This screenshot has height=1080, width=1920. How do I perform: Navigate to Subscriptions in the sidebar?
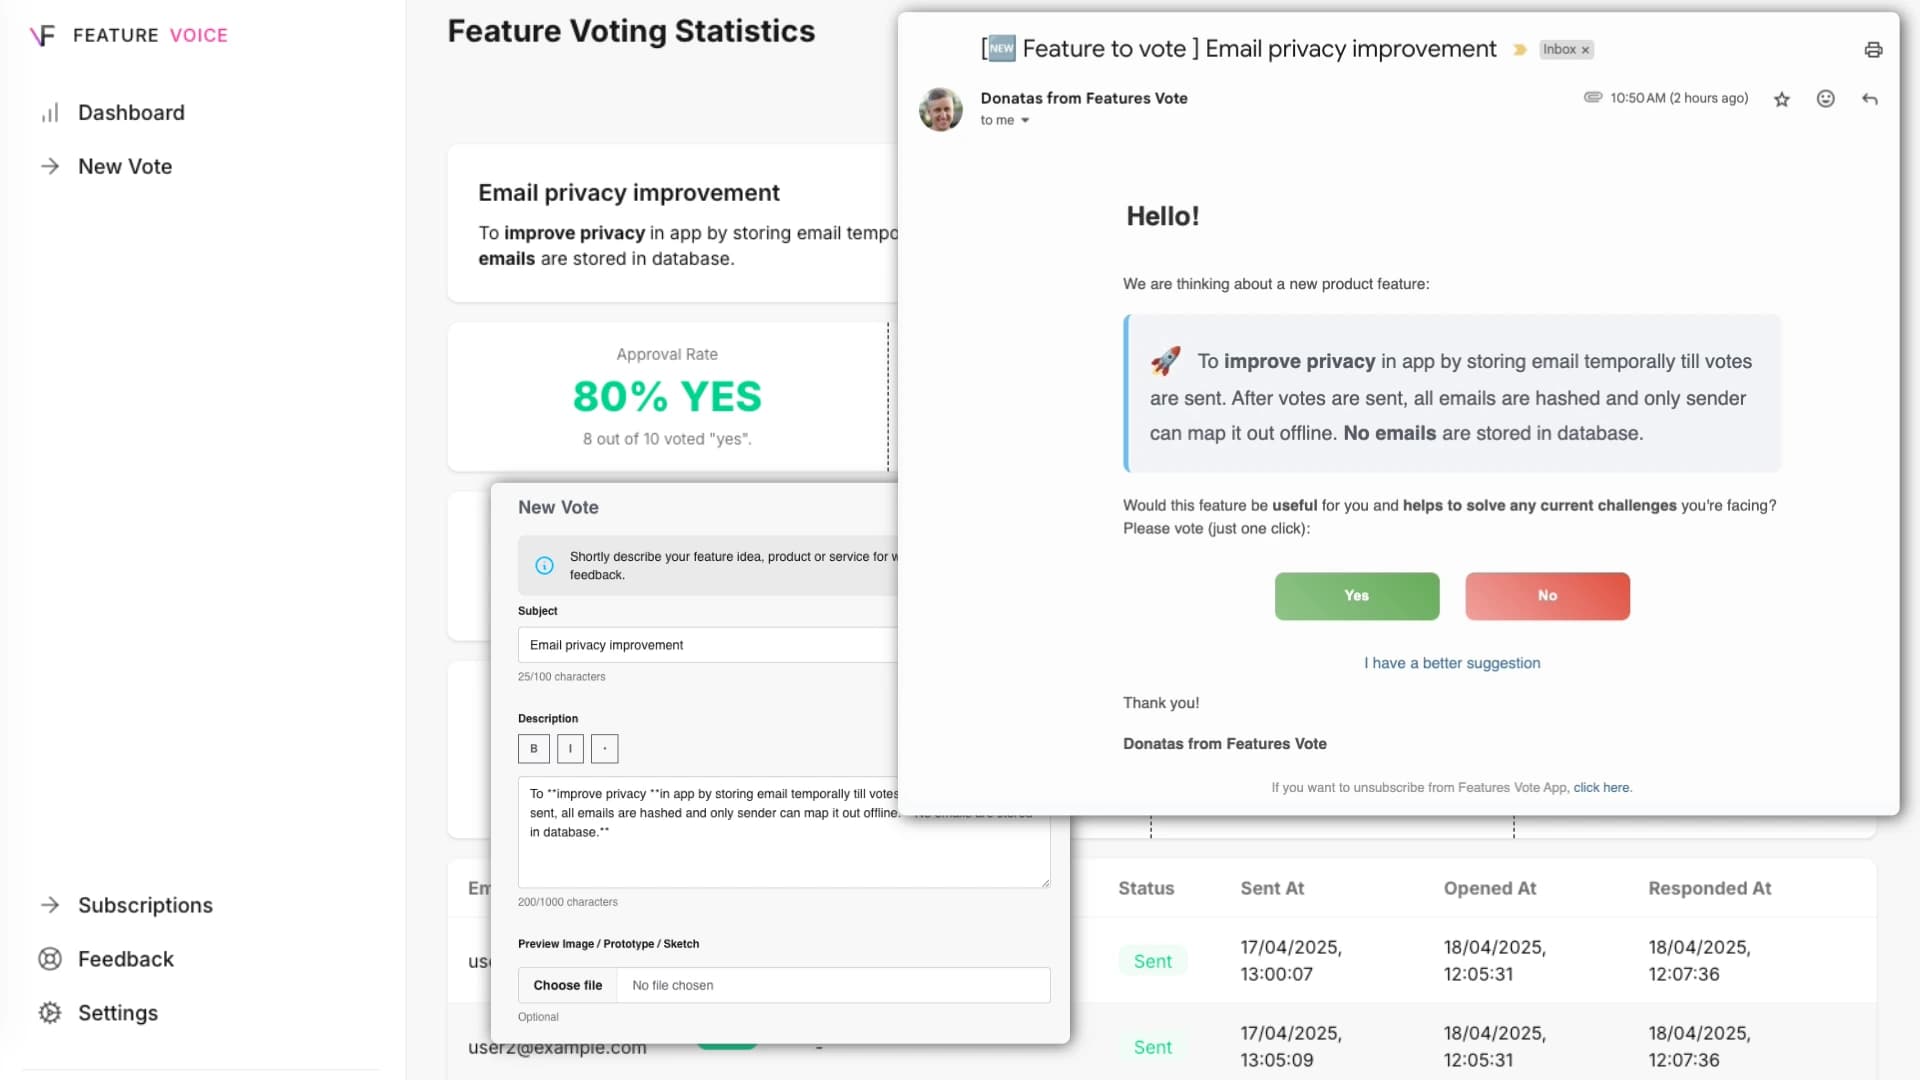pos(145,905)
